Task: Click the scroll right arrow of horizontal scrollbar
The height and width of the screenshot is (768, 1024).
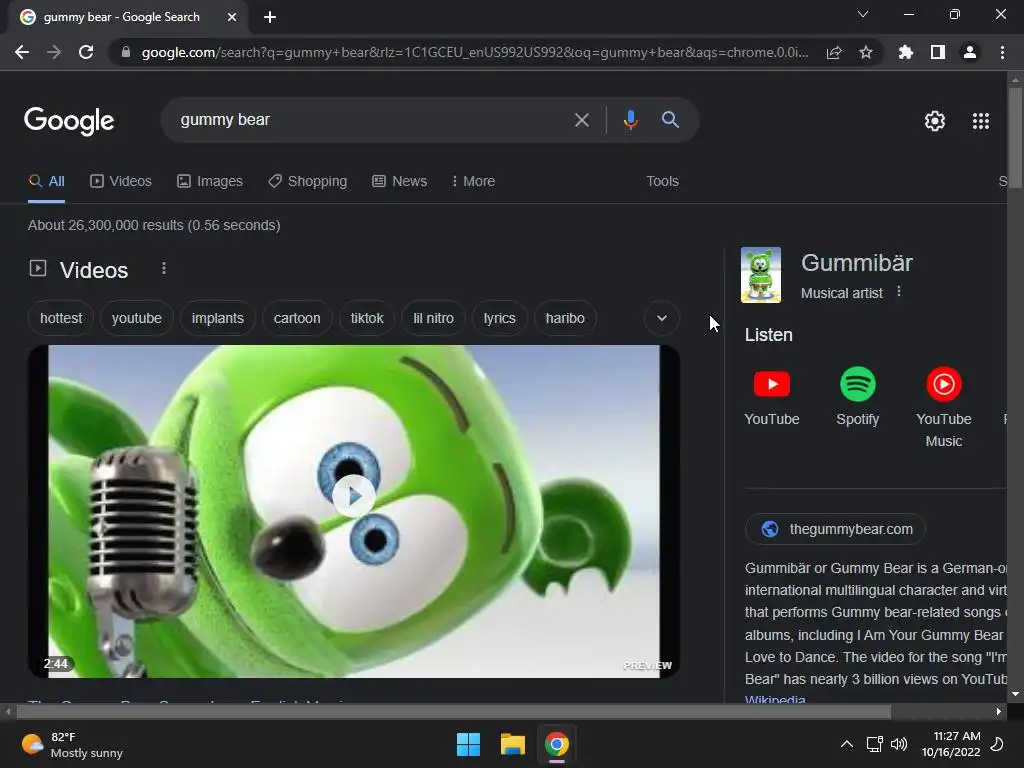Action: [x=999, y=711]
